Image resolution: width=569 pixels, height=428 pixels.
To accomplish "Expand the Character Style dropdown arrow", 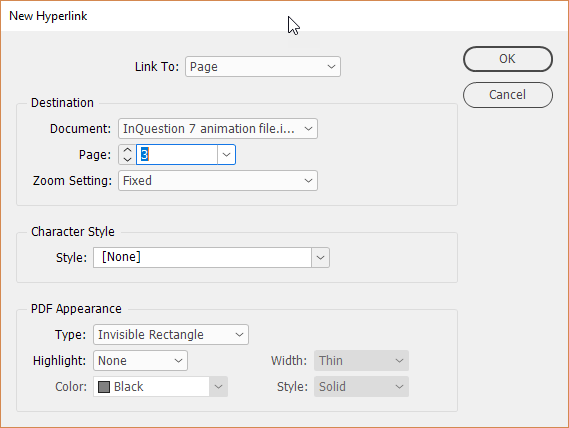I will (x=320, y=257).
